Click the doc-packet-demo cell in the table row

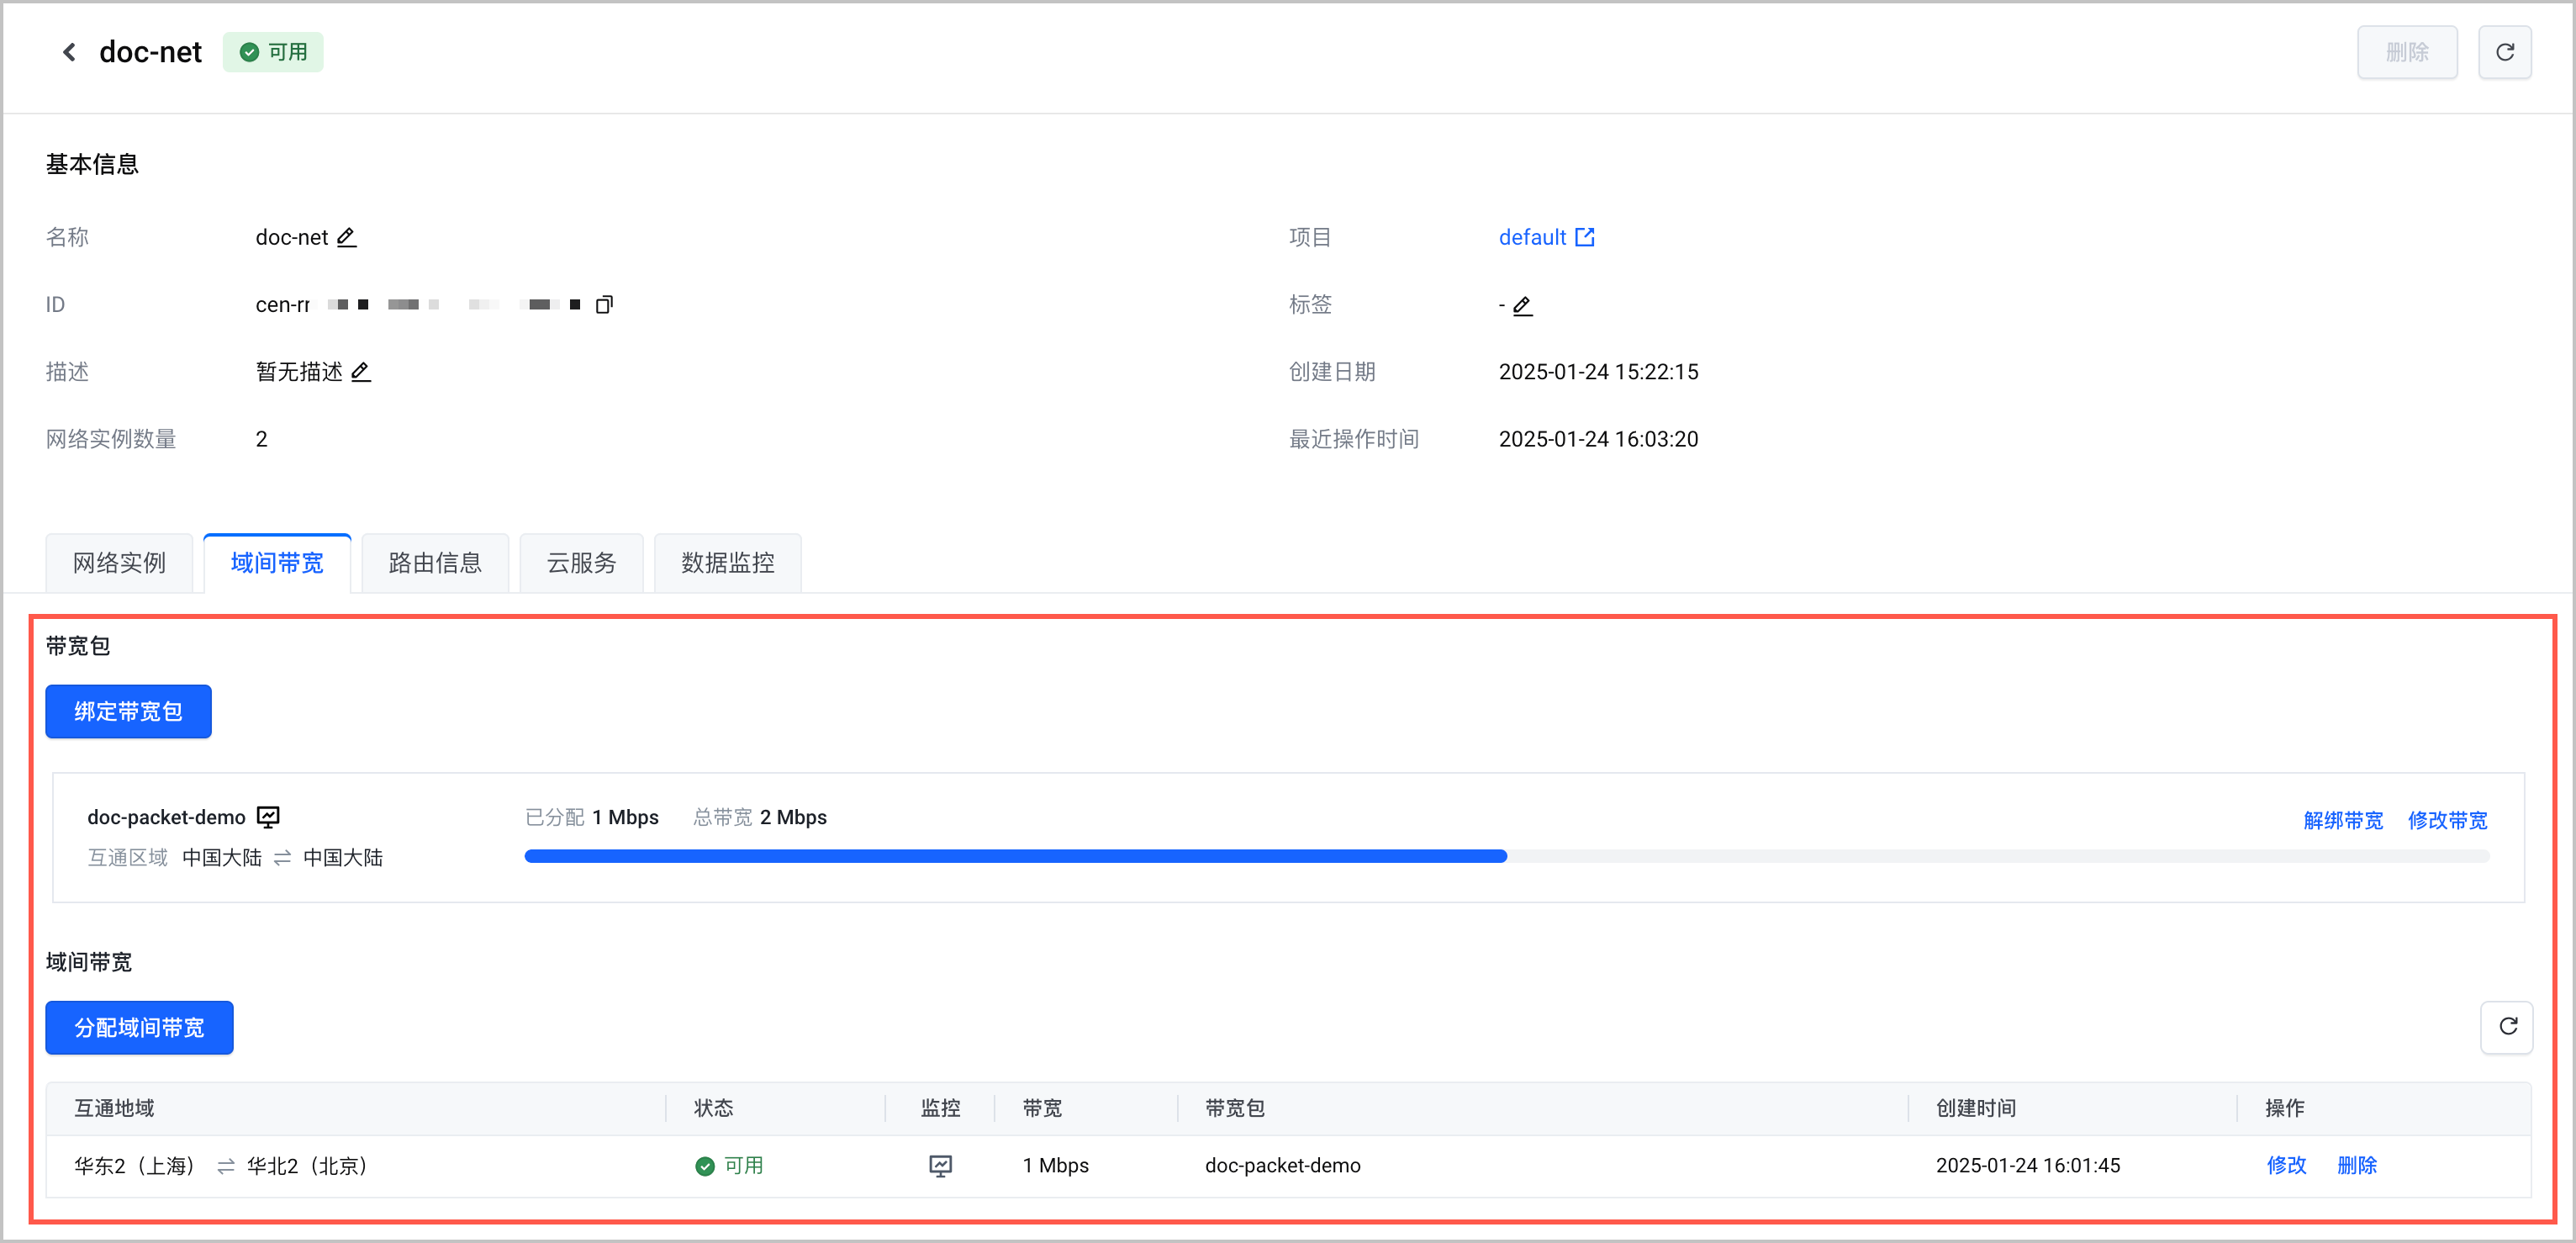click(1283, 1165)
